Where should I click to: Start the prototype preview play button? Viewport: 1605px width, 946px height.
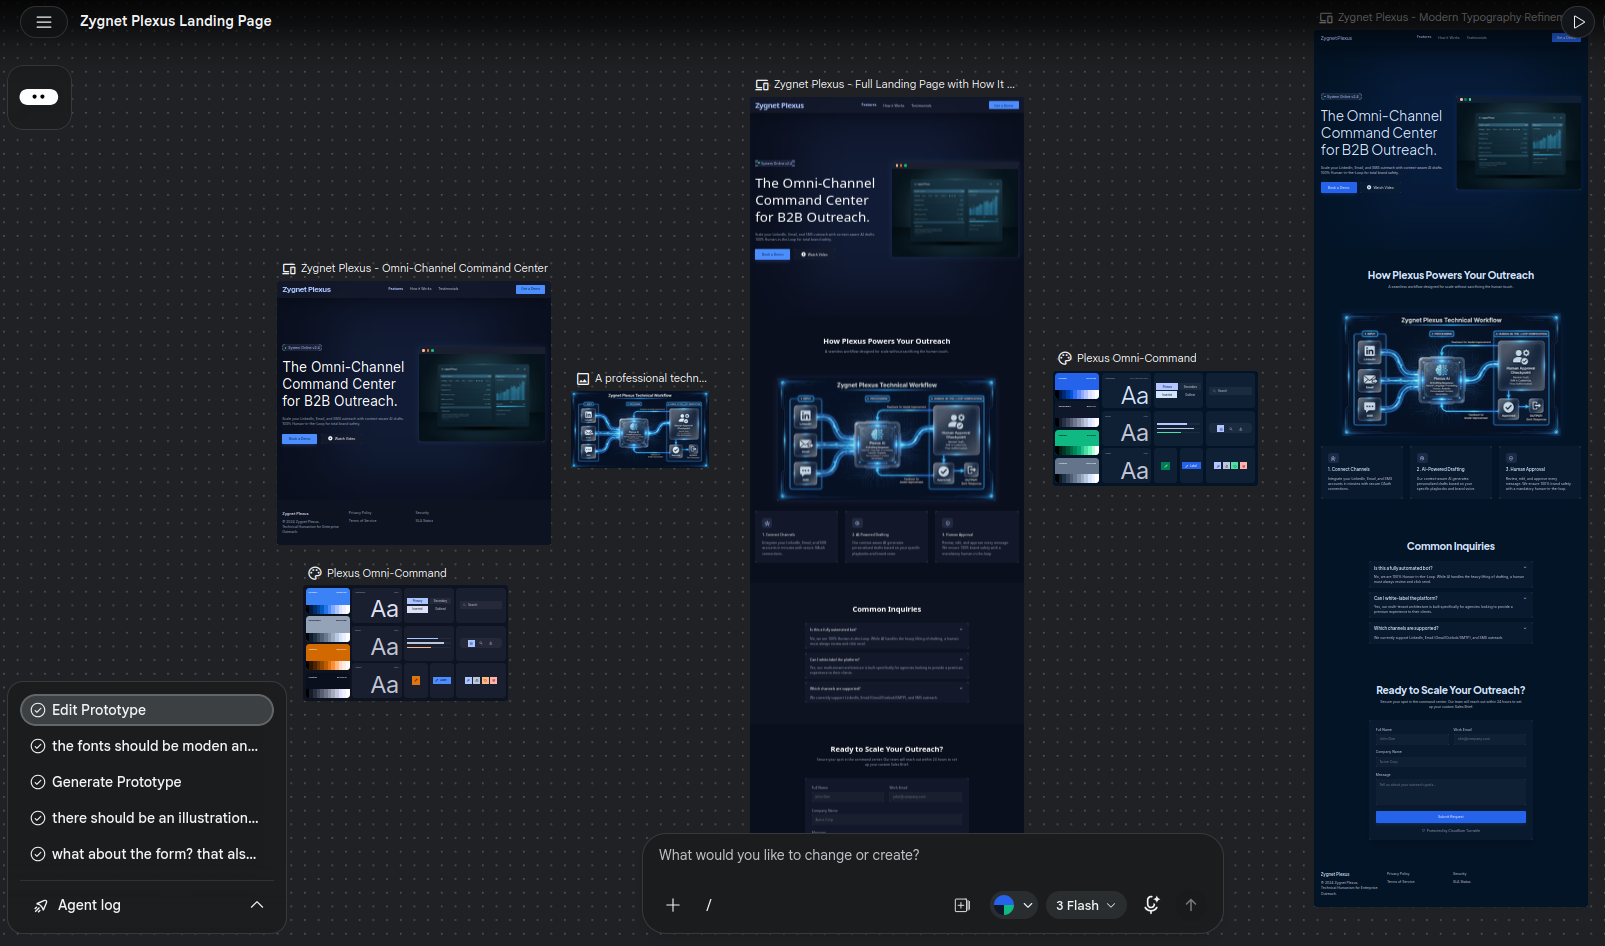point(1579,21)
